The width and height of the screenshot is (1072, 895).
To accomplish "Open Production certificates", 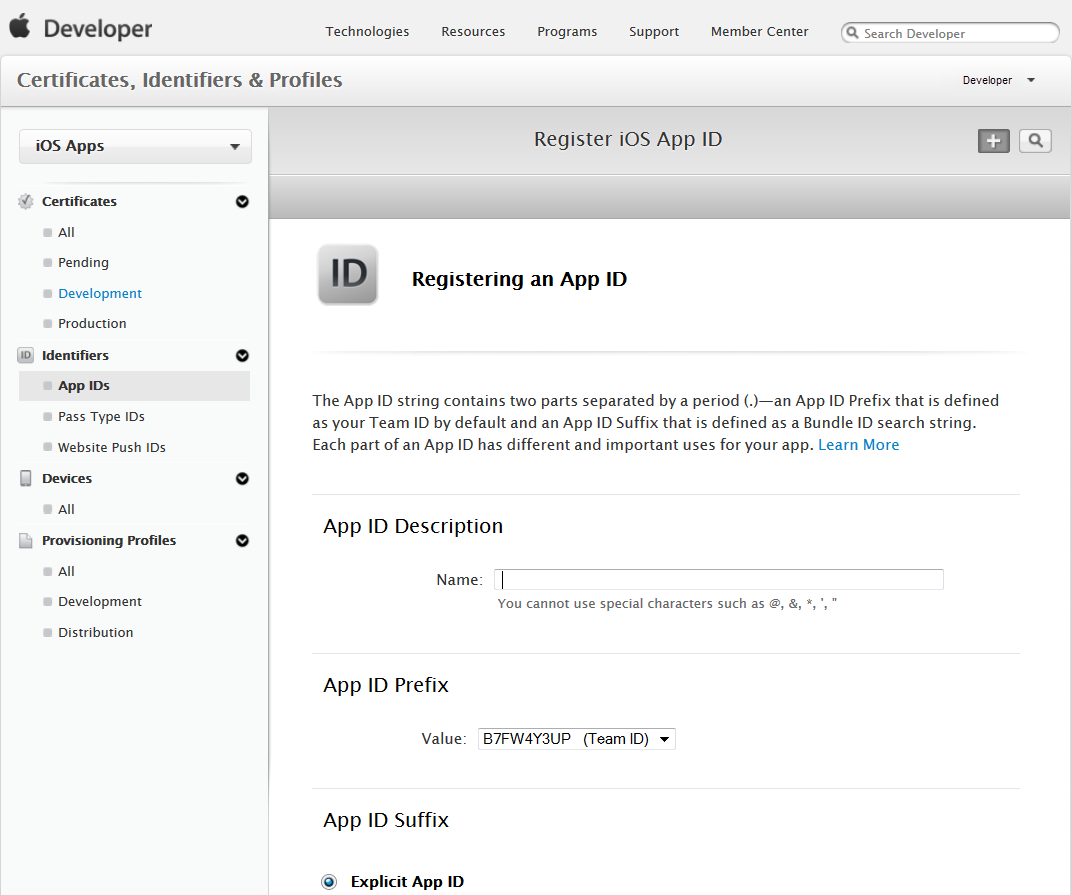I will click(x=92, y=323).
